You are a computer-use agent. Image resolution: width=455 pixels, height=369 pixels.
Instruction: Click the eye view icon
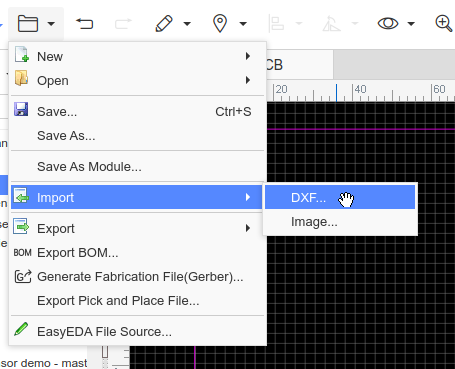pyautogui.click(x=388, y=23)
